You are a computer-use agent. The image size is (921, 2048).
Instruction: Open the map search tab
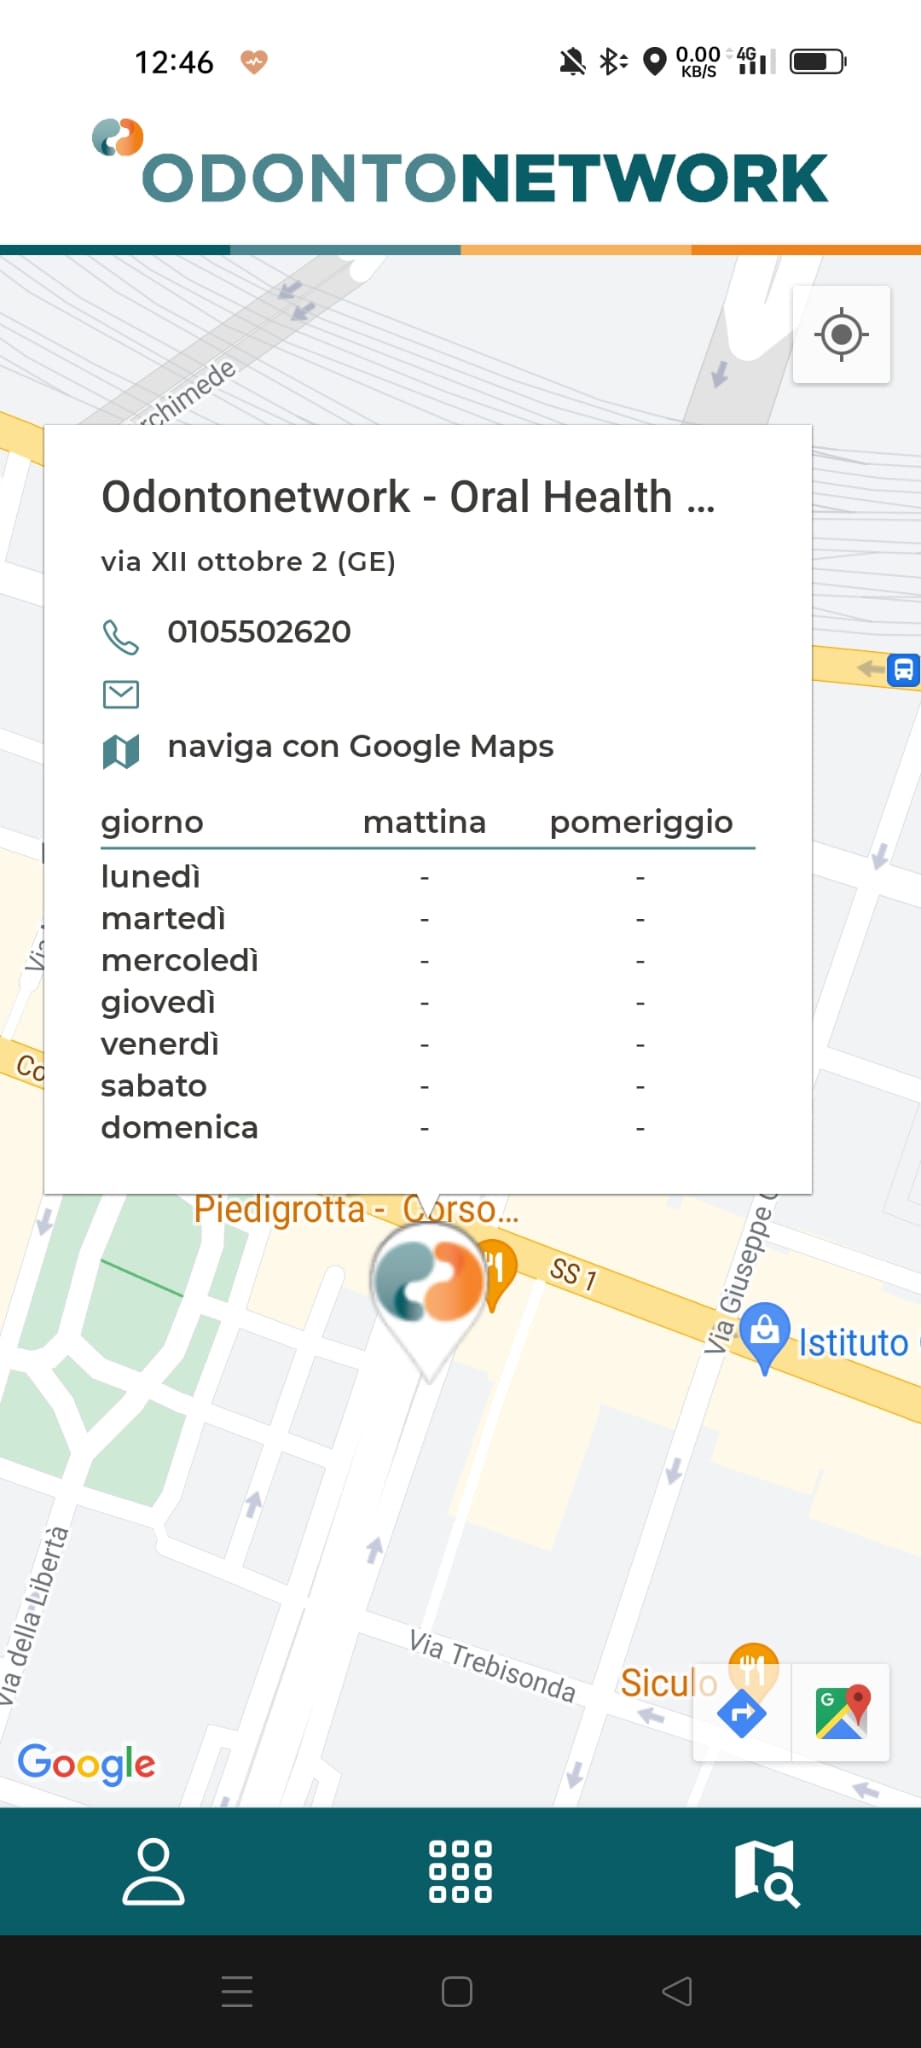[767, 1873]
